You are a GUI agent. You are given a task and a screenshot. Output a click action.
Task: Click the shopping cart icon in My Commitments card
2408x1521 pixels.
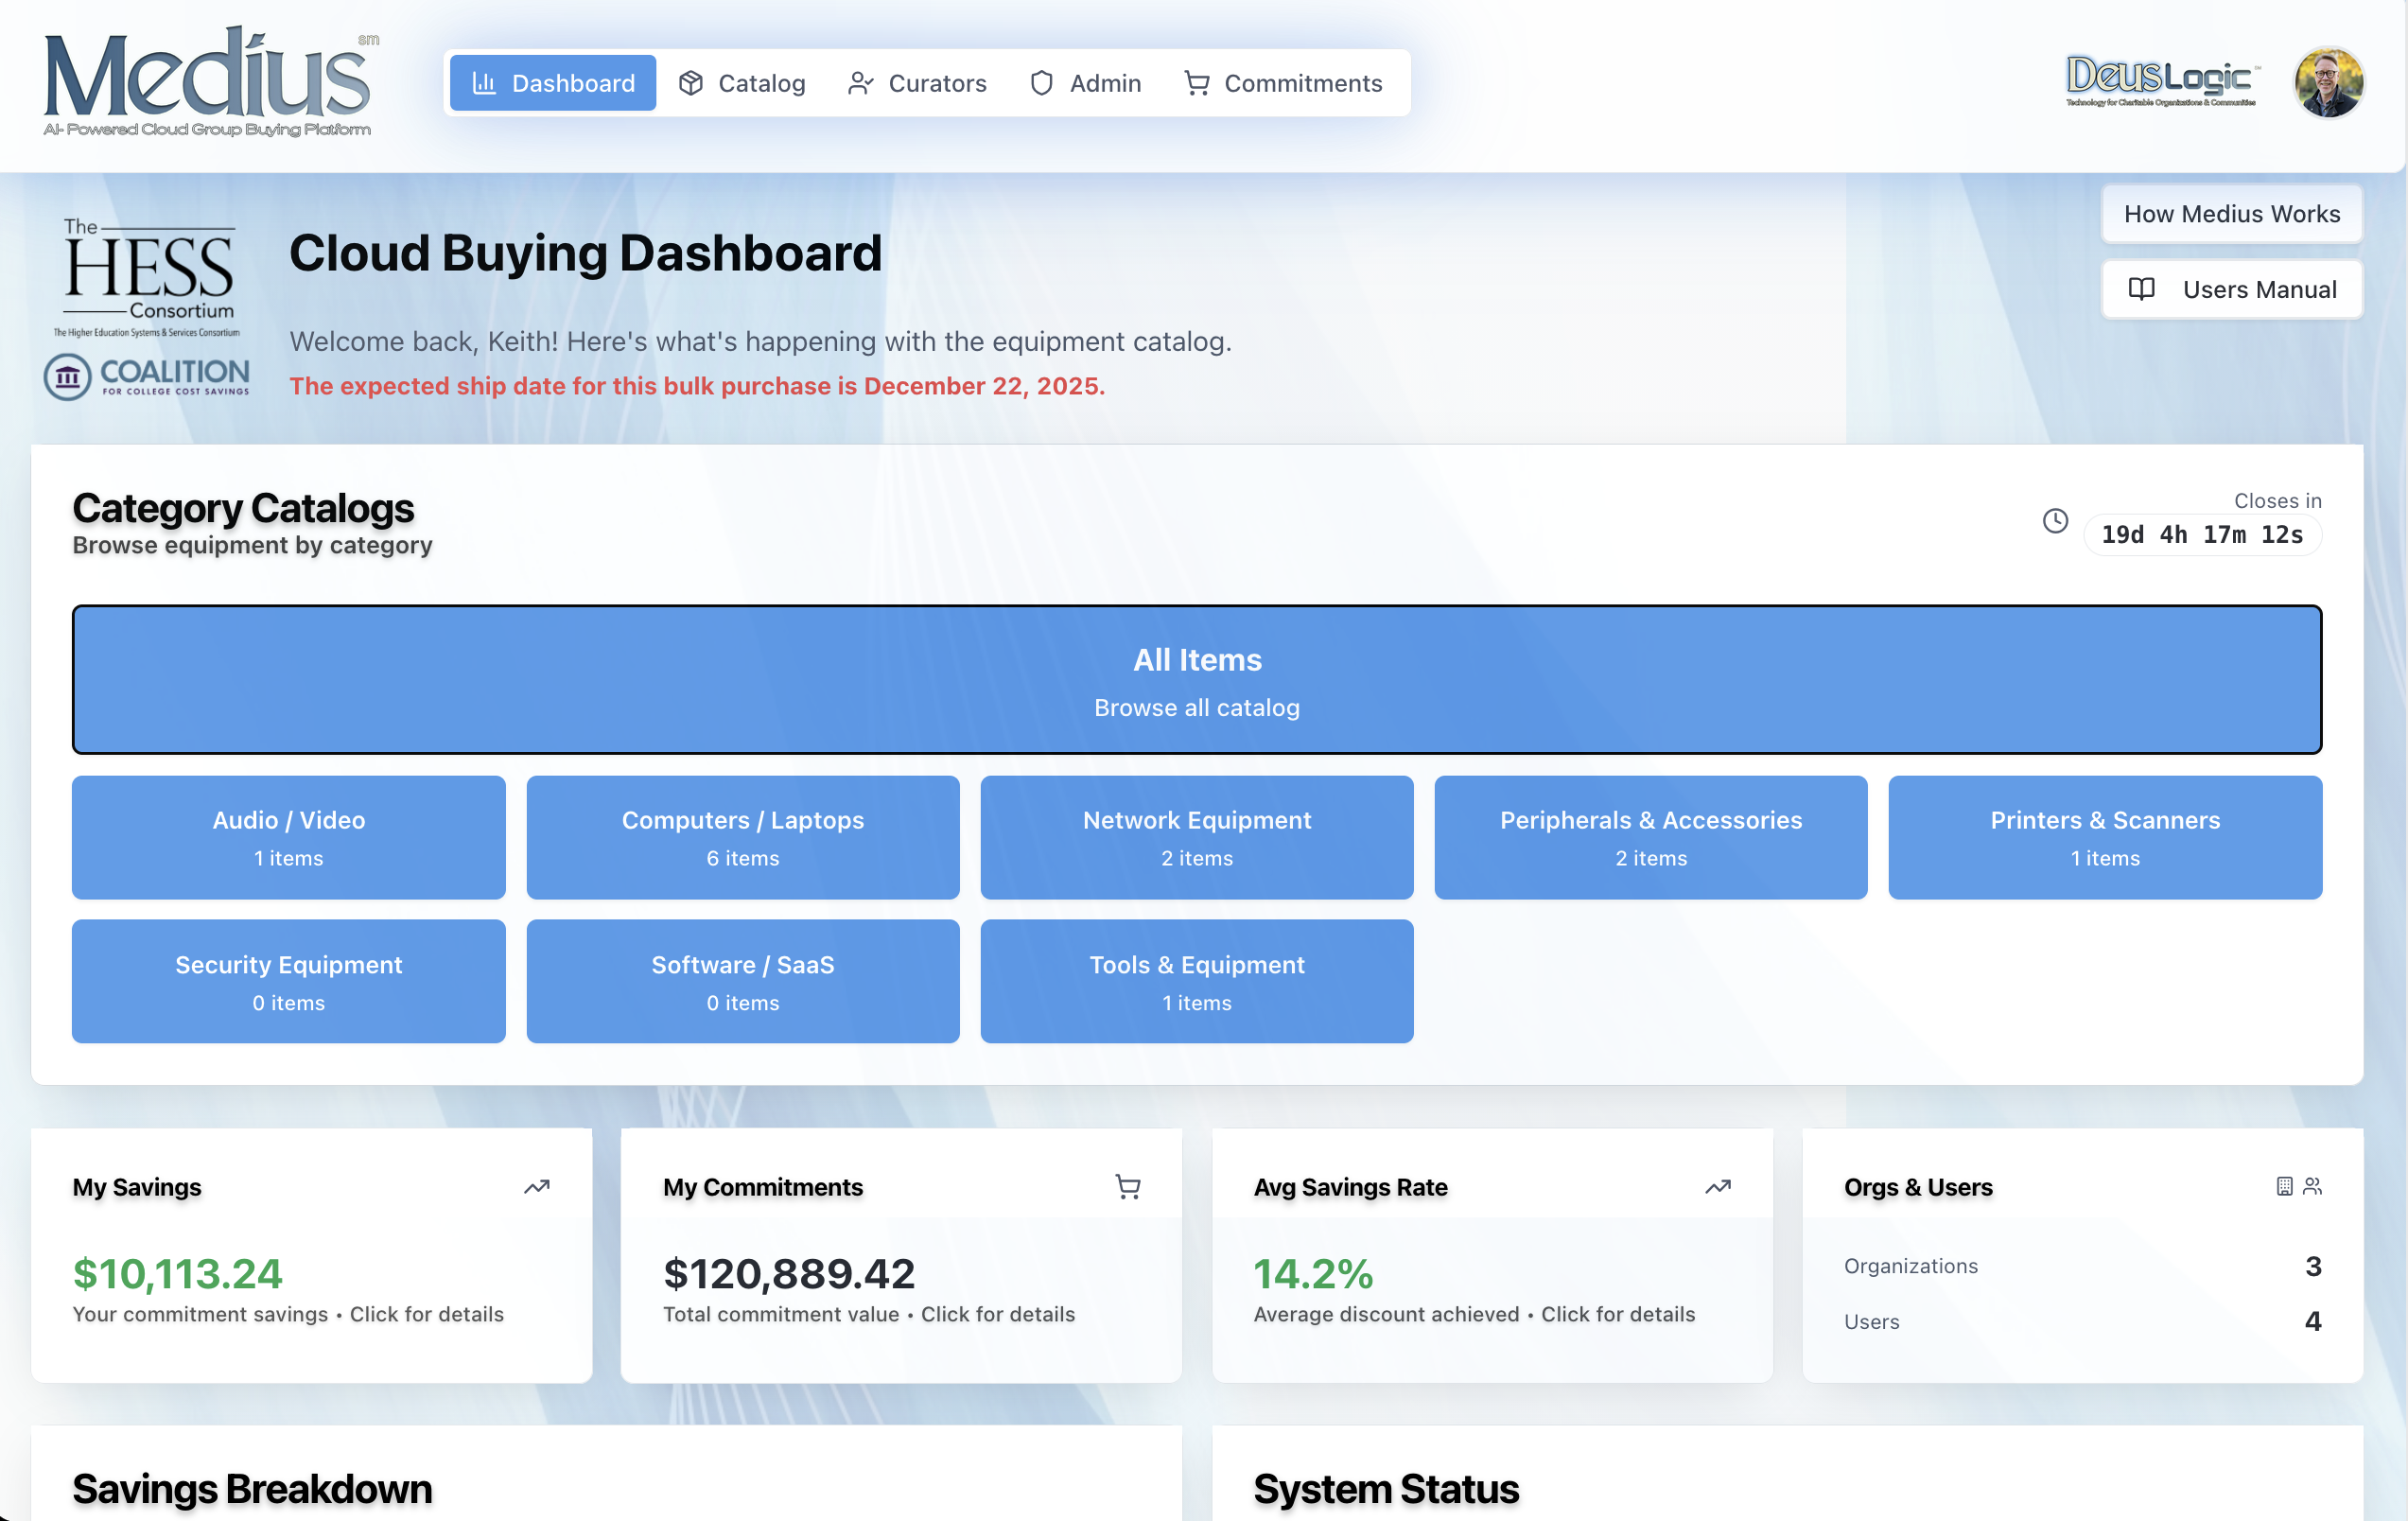coord(1128,1187)
